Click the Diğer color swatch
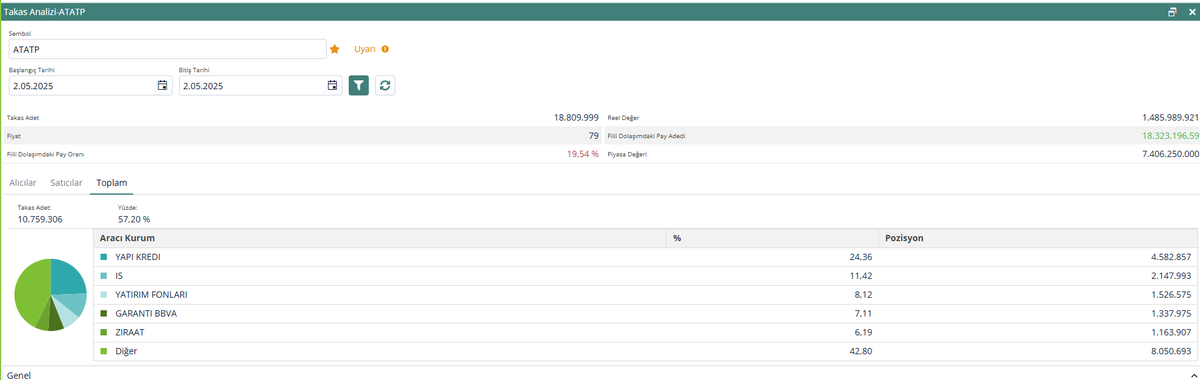 click(x=104, y=351)
